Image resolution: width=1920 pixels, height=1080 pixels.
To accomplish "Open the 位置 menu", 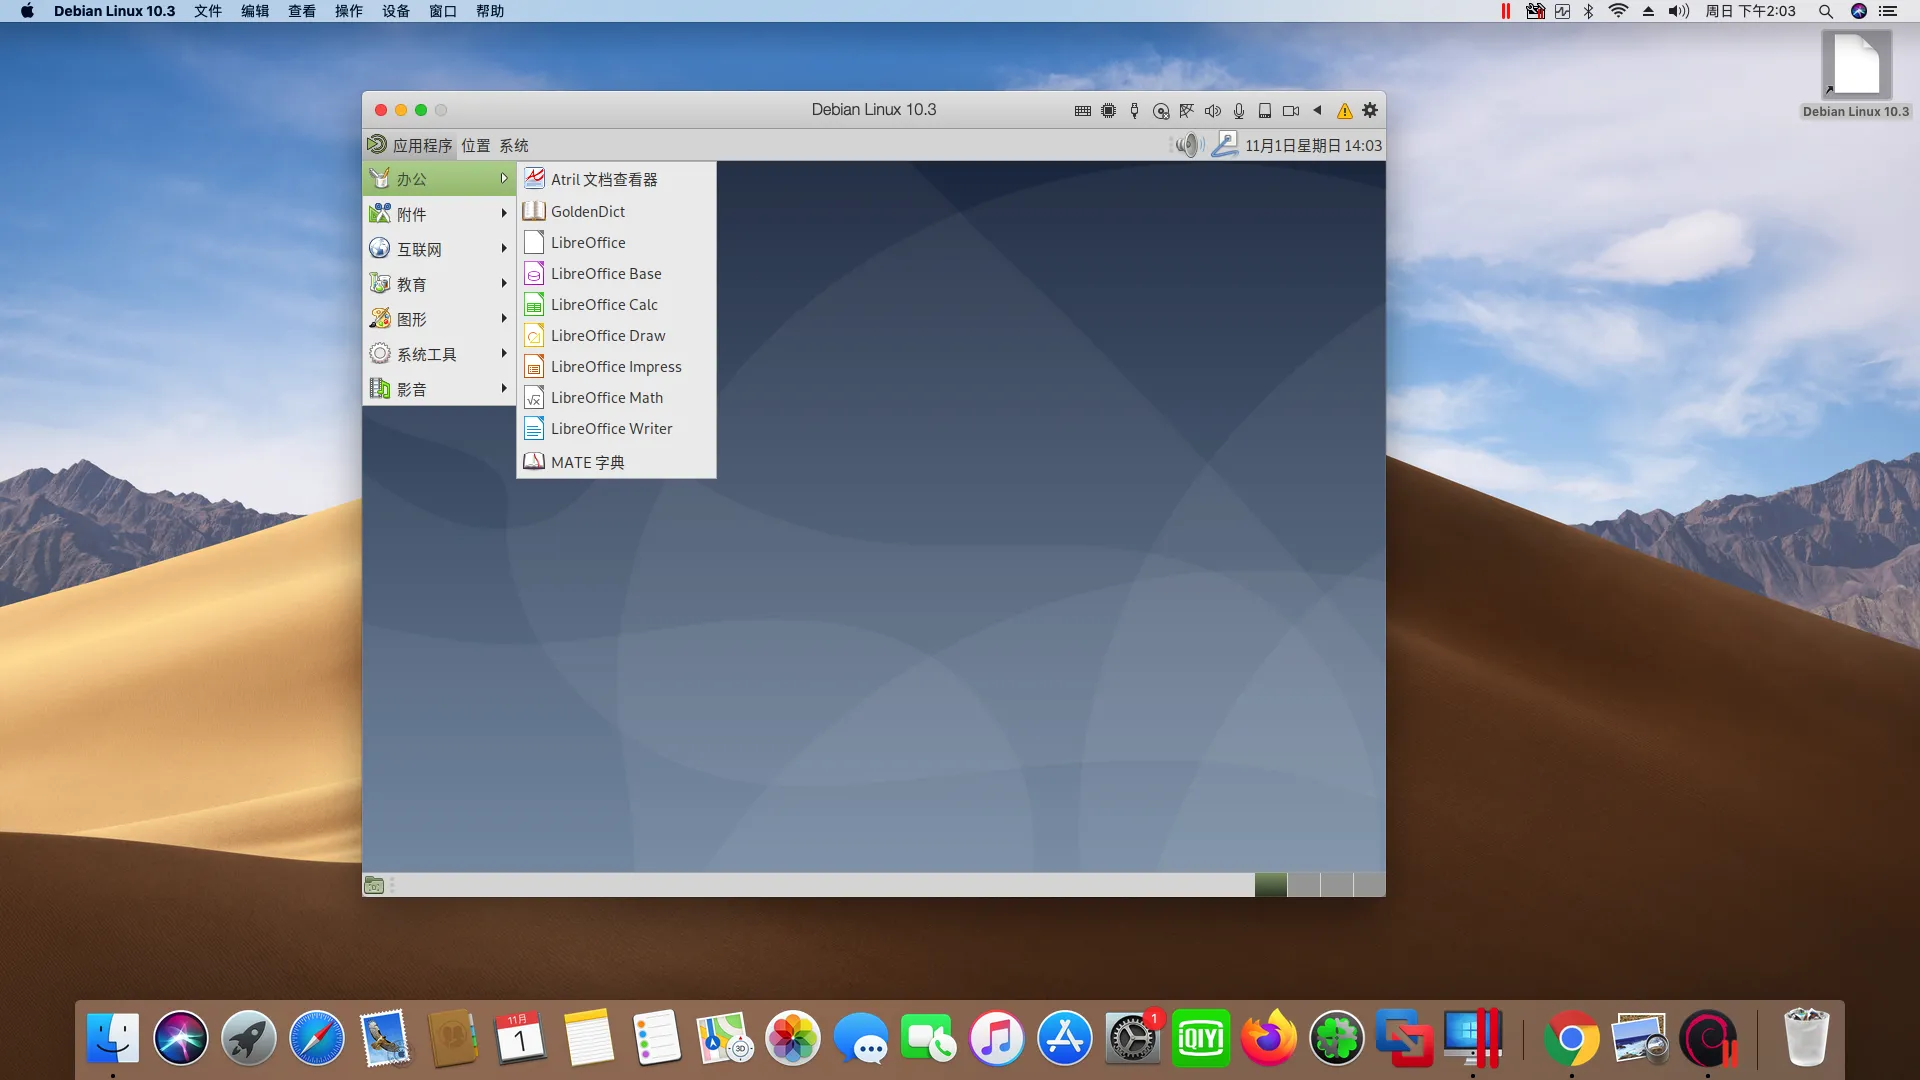I will 475,146.
